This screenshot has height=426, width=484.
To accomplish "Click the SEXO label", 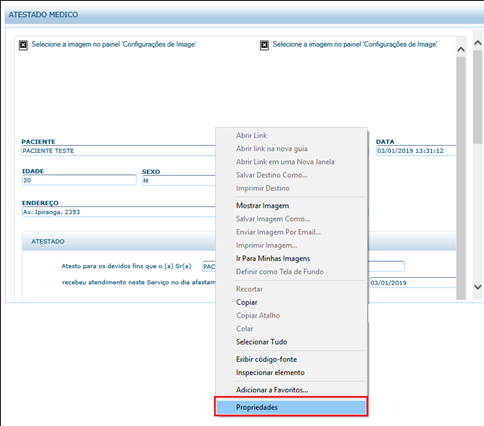I will click(151, 172).
